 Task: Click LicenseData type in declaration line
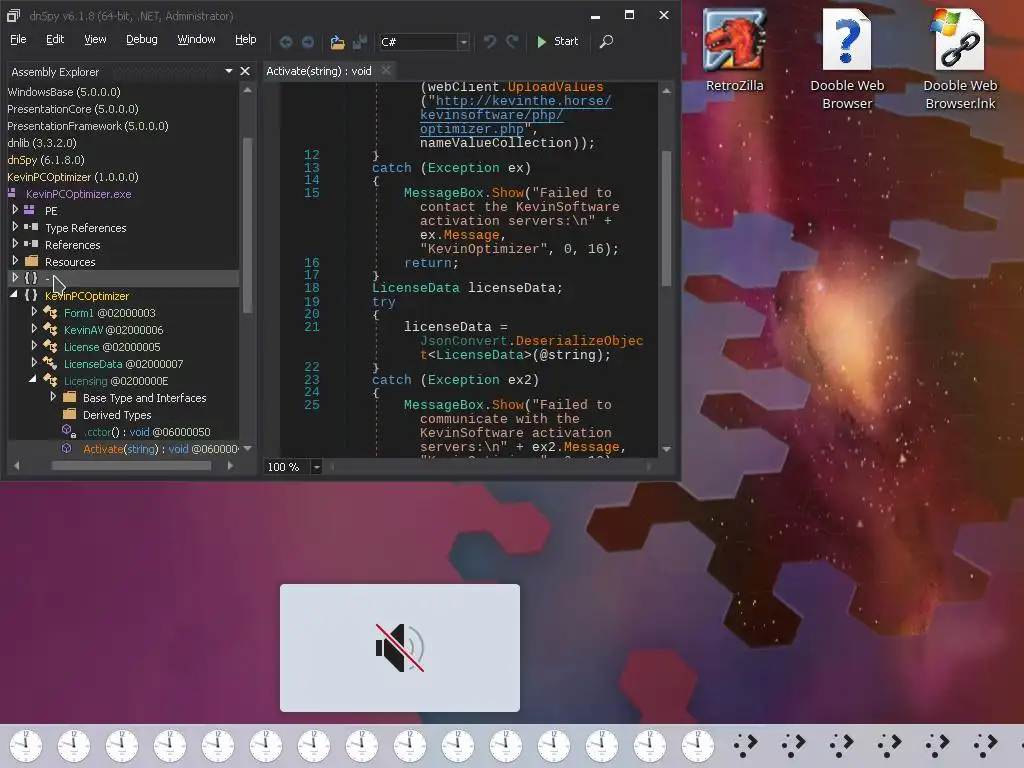pyautogui.click(x=415, y=288)
